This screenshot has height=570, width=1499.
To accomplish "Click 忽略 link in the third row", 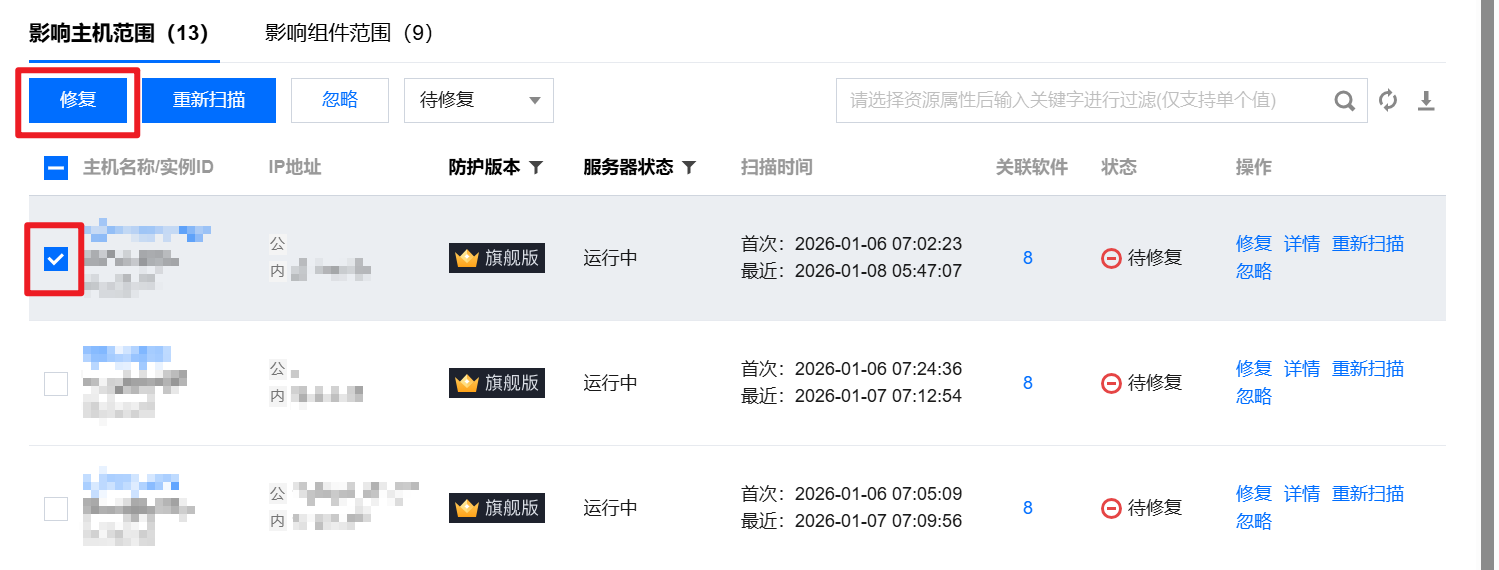I will (1253, 521).
